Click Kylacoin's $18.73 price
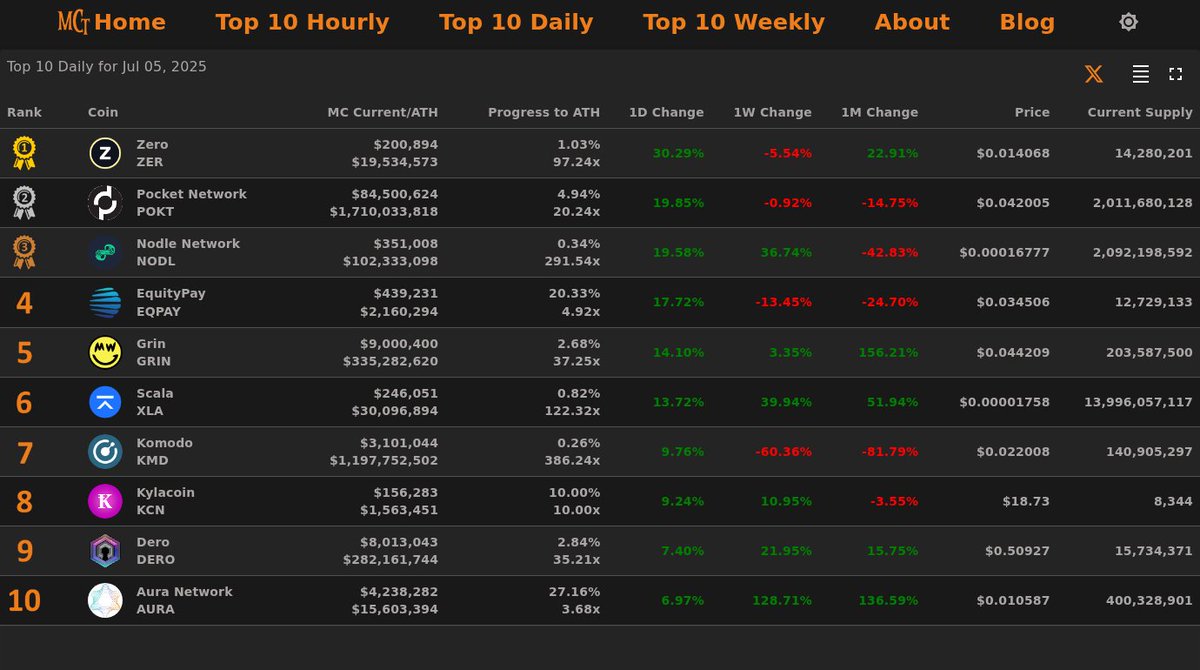This screenshot has height=670, width=1200. pyautogui.click(x=1026, y=501)
